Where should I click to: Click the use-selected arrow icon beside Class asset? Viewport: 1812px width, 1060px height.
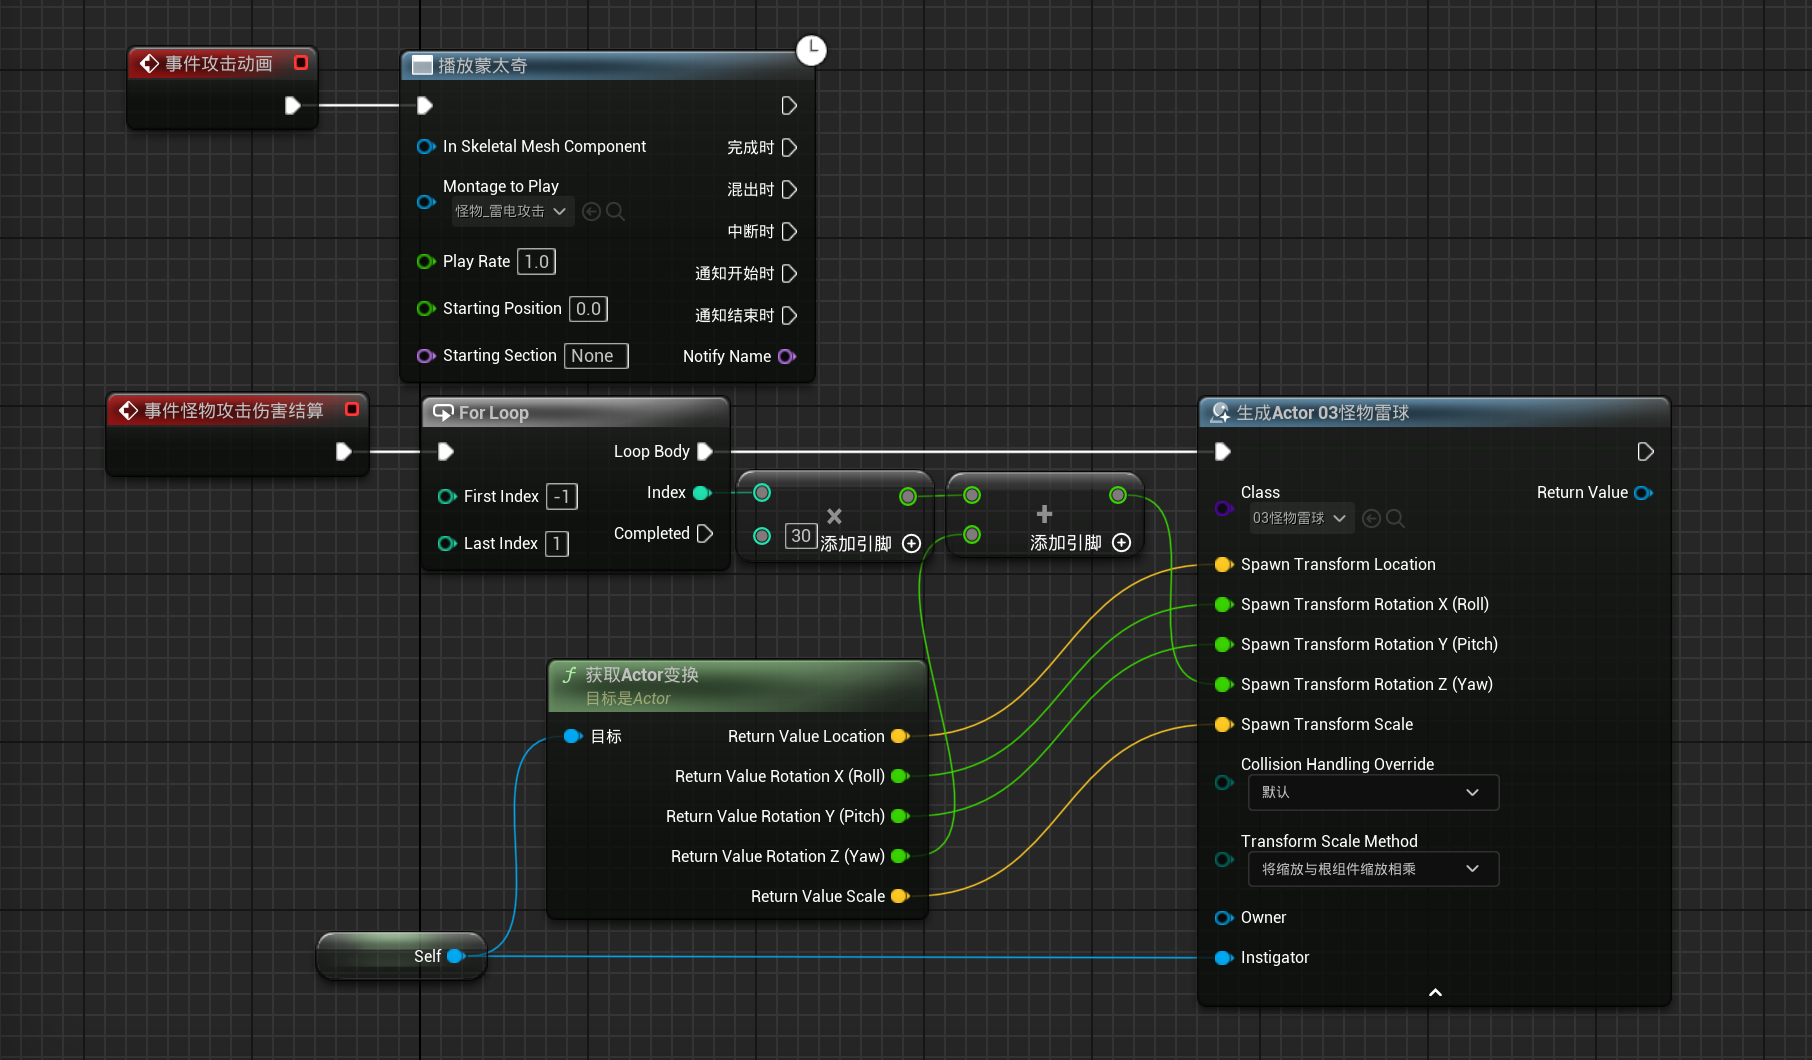(1371, 518)
